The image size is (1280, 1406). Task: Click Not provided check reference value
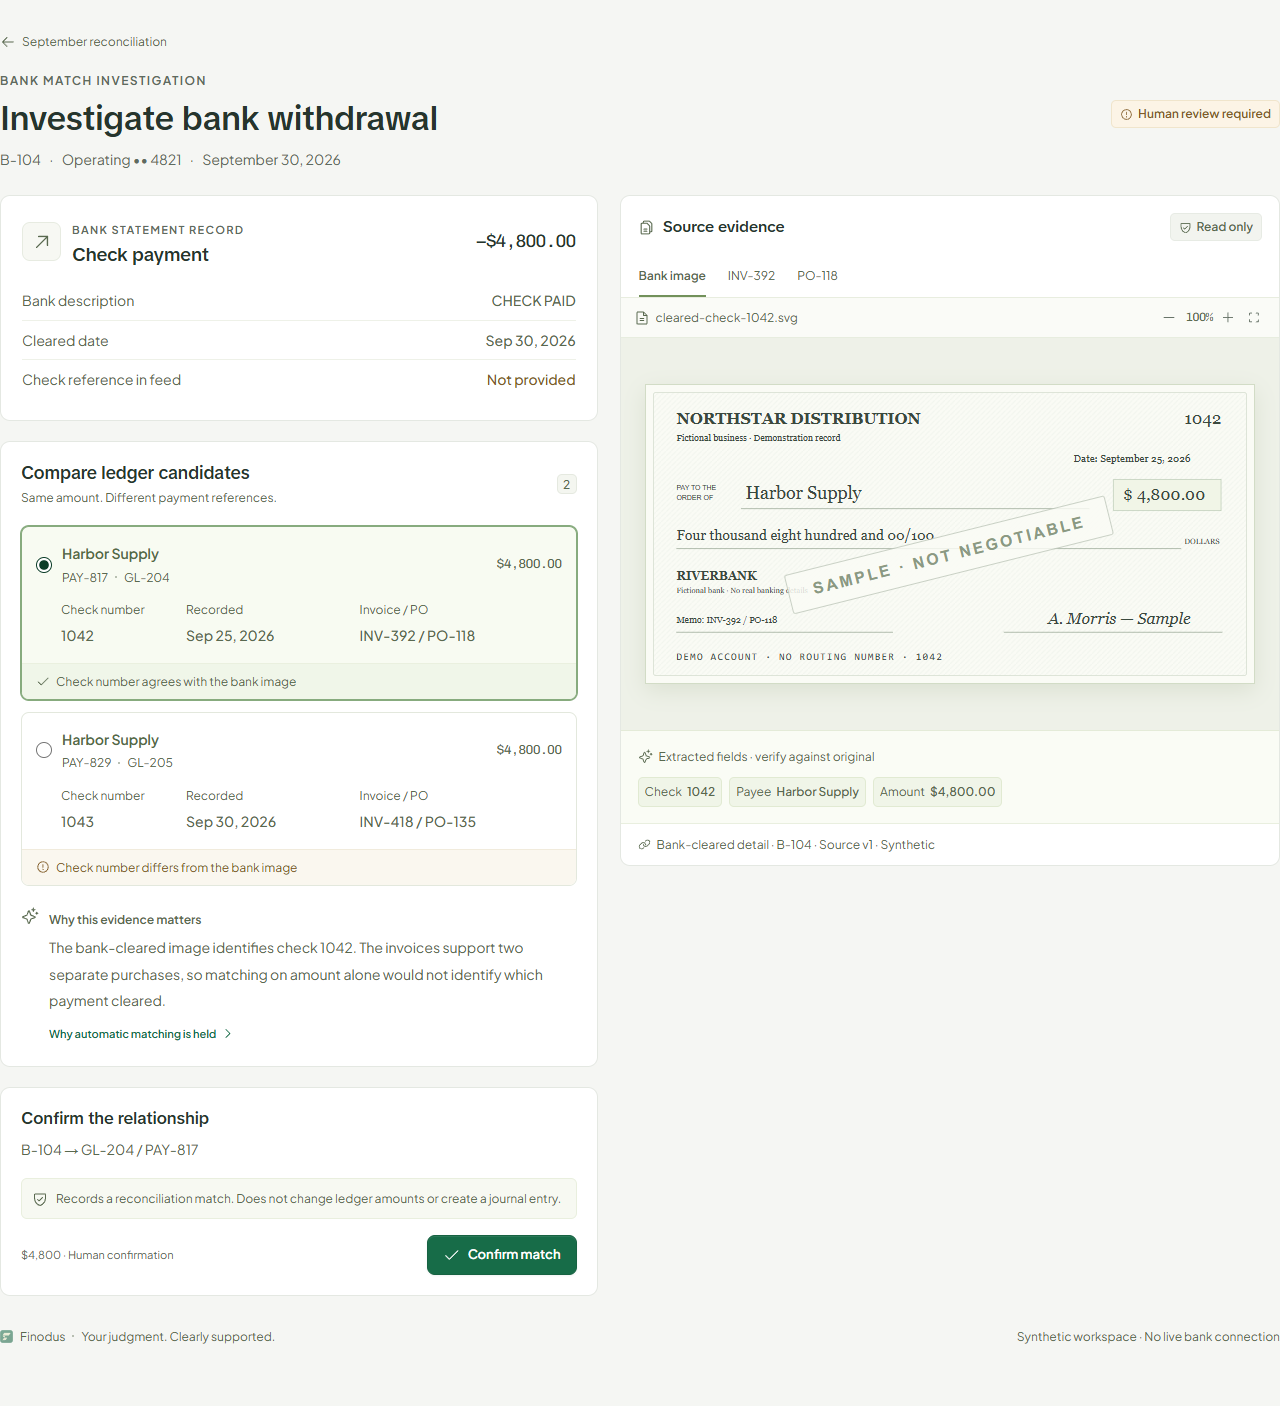[531, 380]
